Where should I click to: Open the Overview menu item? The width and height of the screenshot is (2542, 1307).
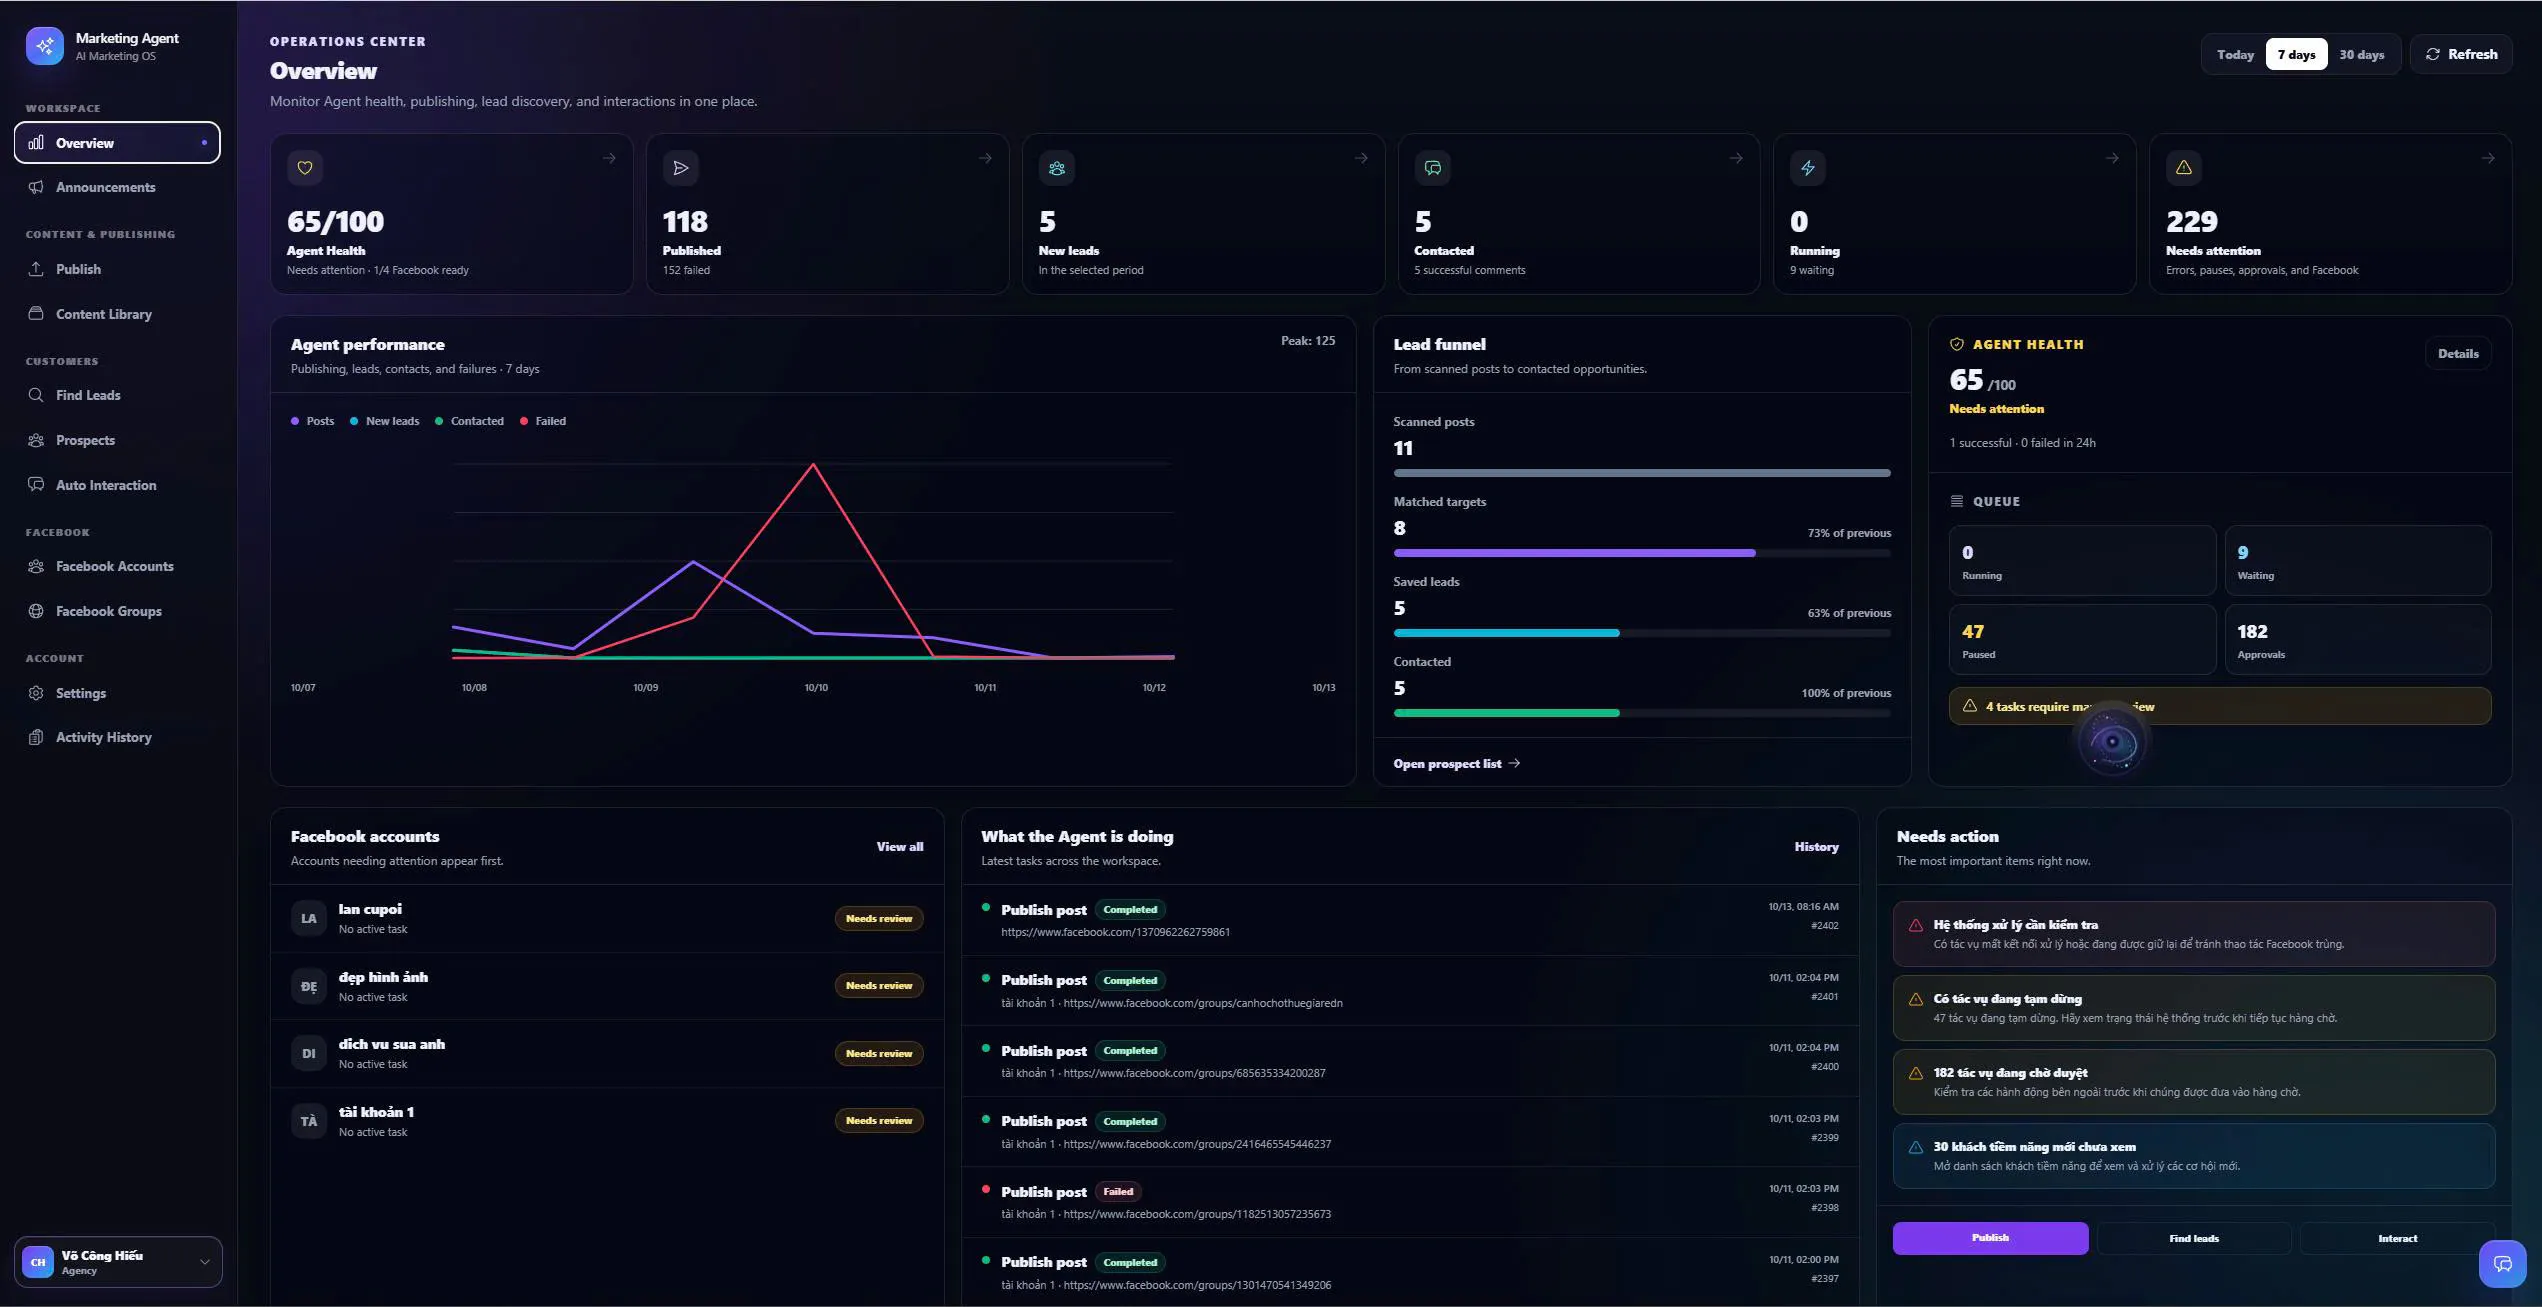(117, 142)
